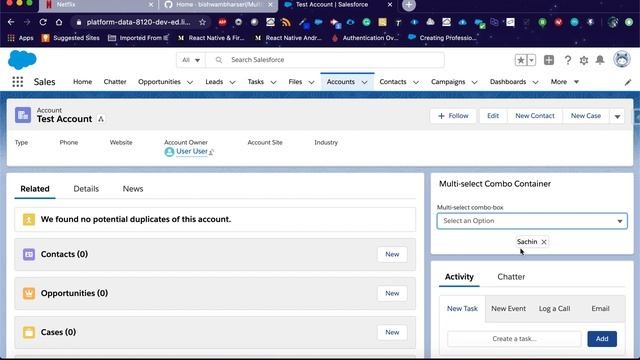
Task: Expand the Files nav dropdown chevron
Action: coord(311,82)
